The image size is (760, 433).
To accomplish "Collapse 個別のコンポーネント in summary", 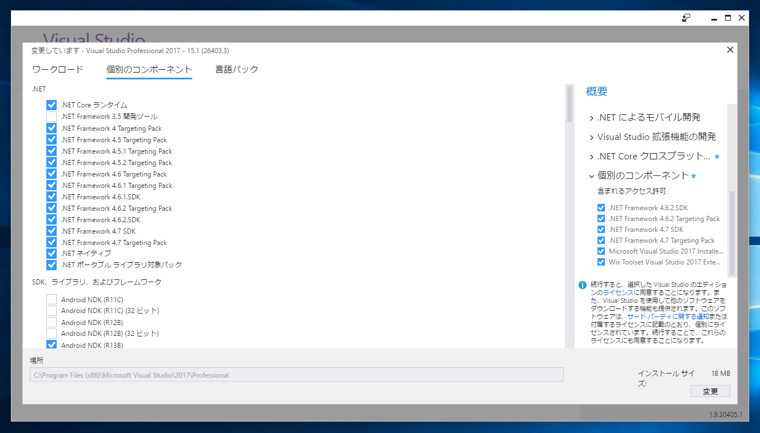I will [x=591, y=176].
